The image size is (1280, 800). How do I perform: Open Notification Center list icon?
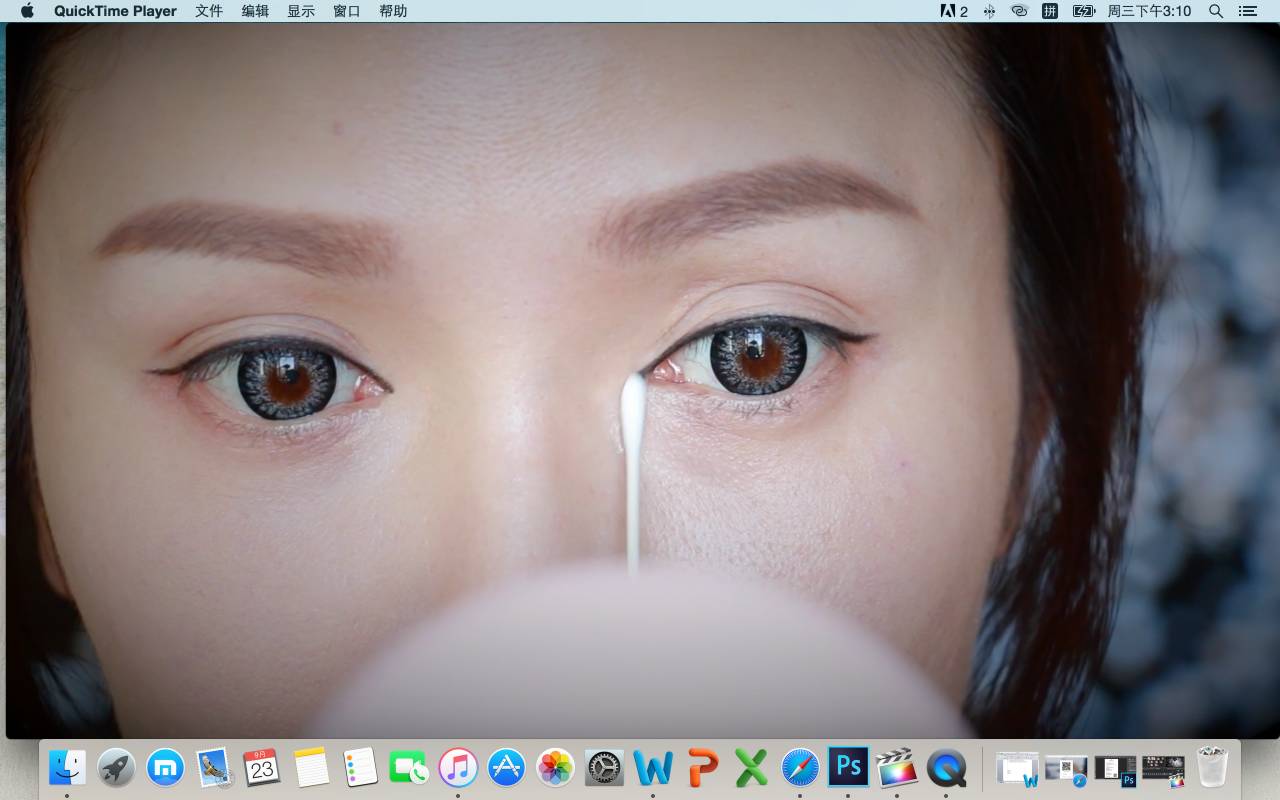point(1247,11)
